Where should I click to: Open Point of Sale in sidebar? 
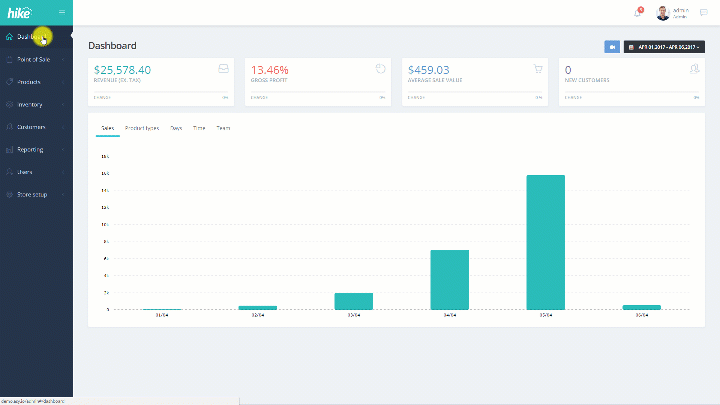[x=34, y=59]
